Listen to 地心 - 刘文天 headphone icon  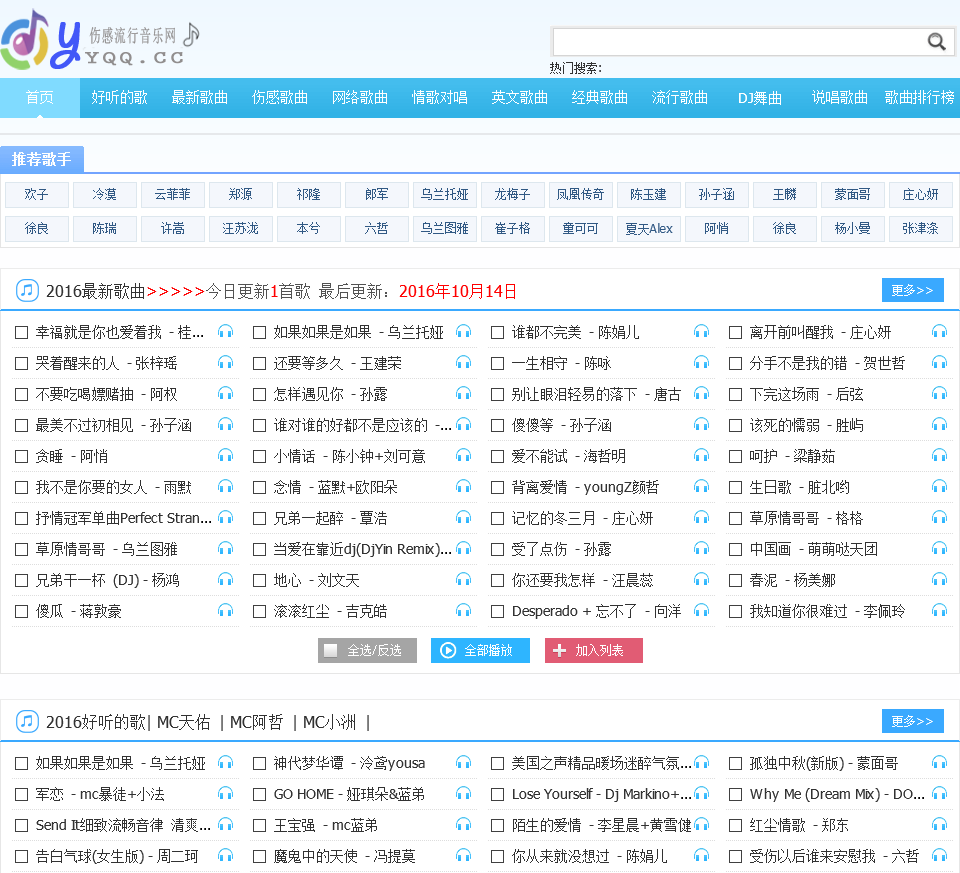(463, 580)
